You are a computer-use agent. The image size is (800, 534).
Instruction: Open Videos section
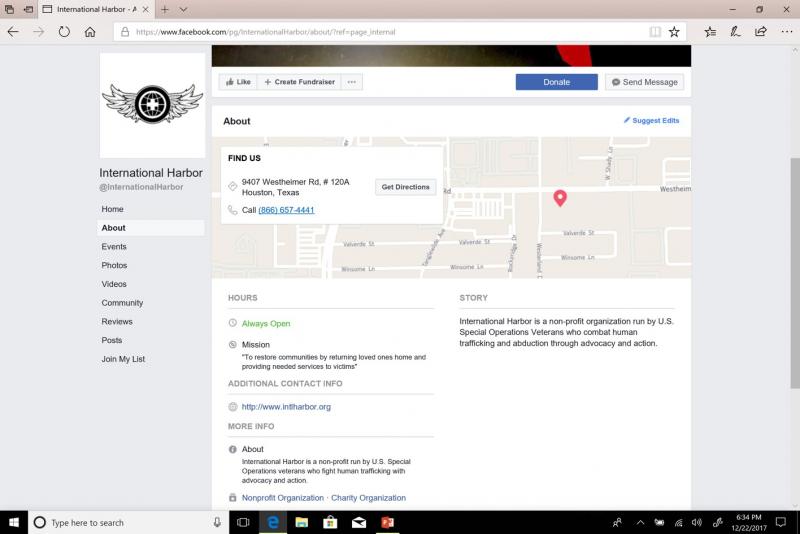tap(114, 284)
